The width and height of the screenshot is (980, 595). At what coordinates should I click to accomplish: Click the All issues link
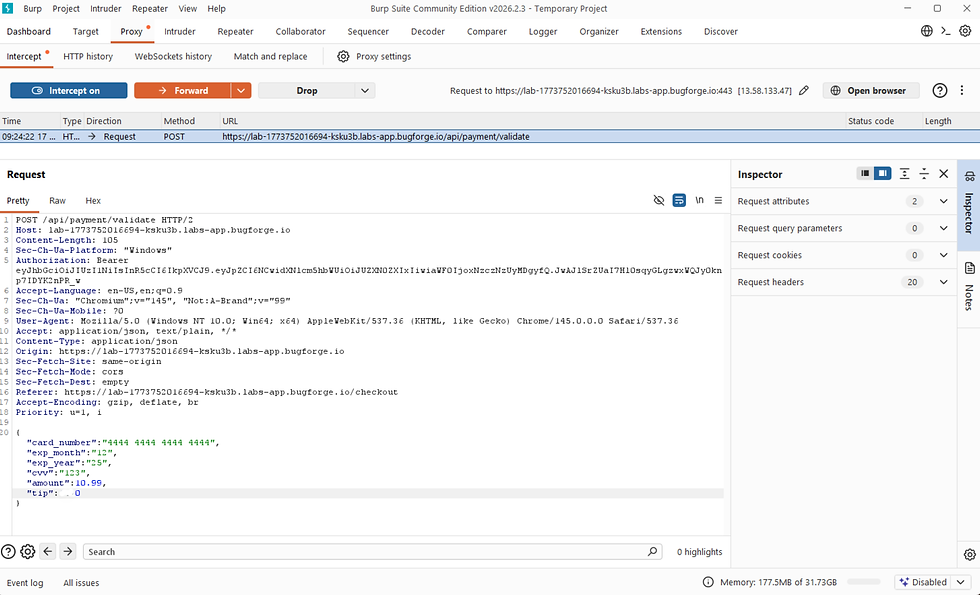pos(81,582)
